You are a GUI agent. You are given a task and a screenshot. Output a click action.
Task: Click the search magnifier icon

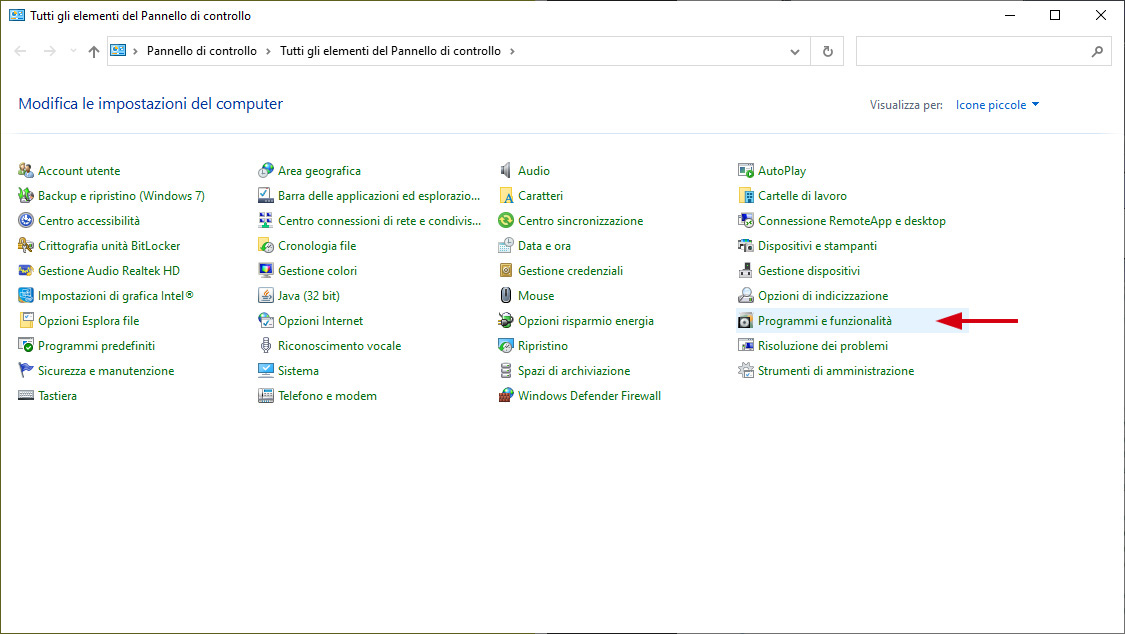coord(1097,52)
